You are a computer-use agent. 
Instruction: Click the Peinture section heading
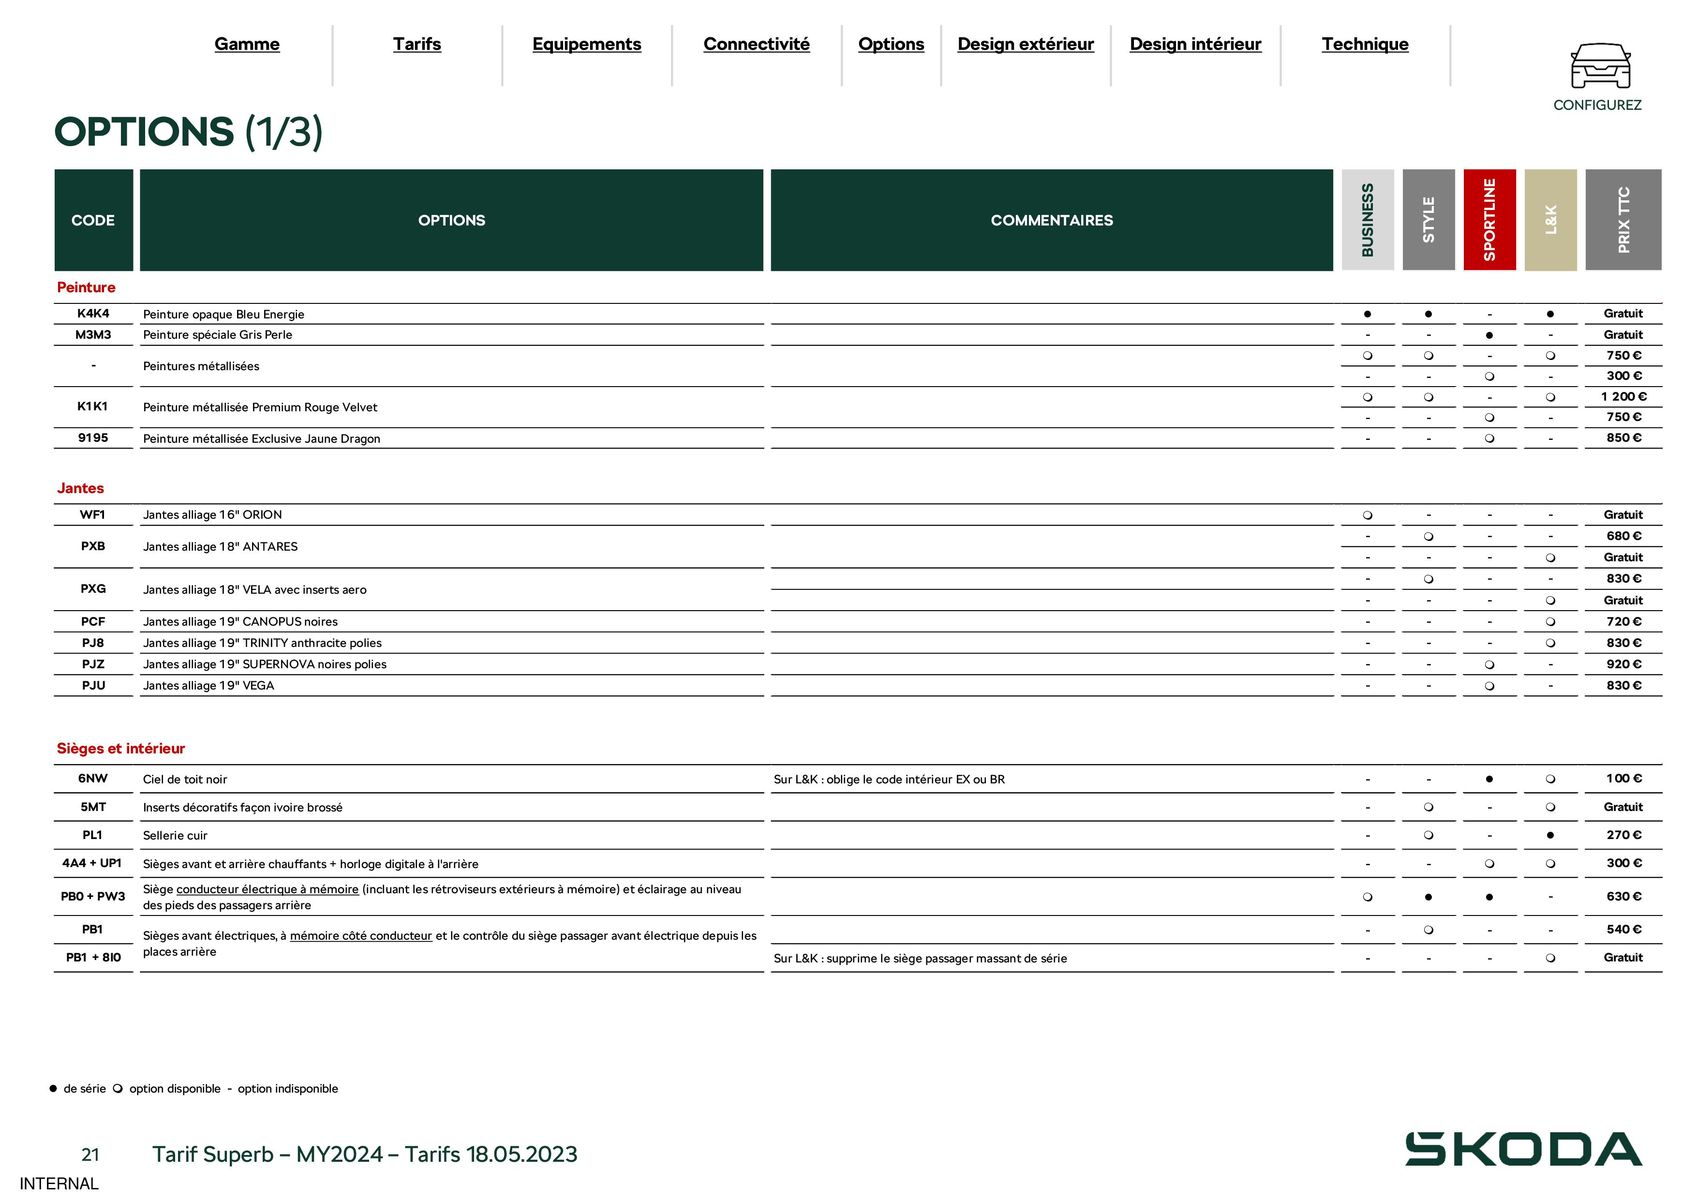pyautogui.click(x=86, y=288)
